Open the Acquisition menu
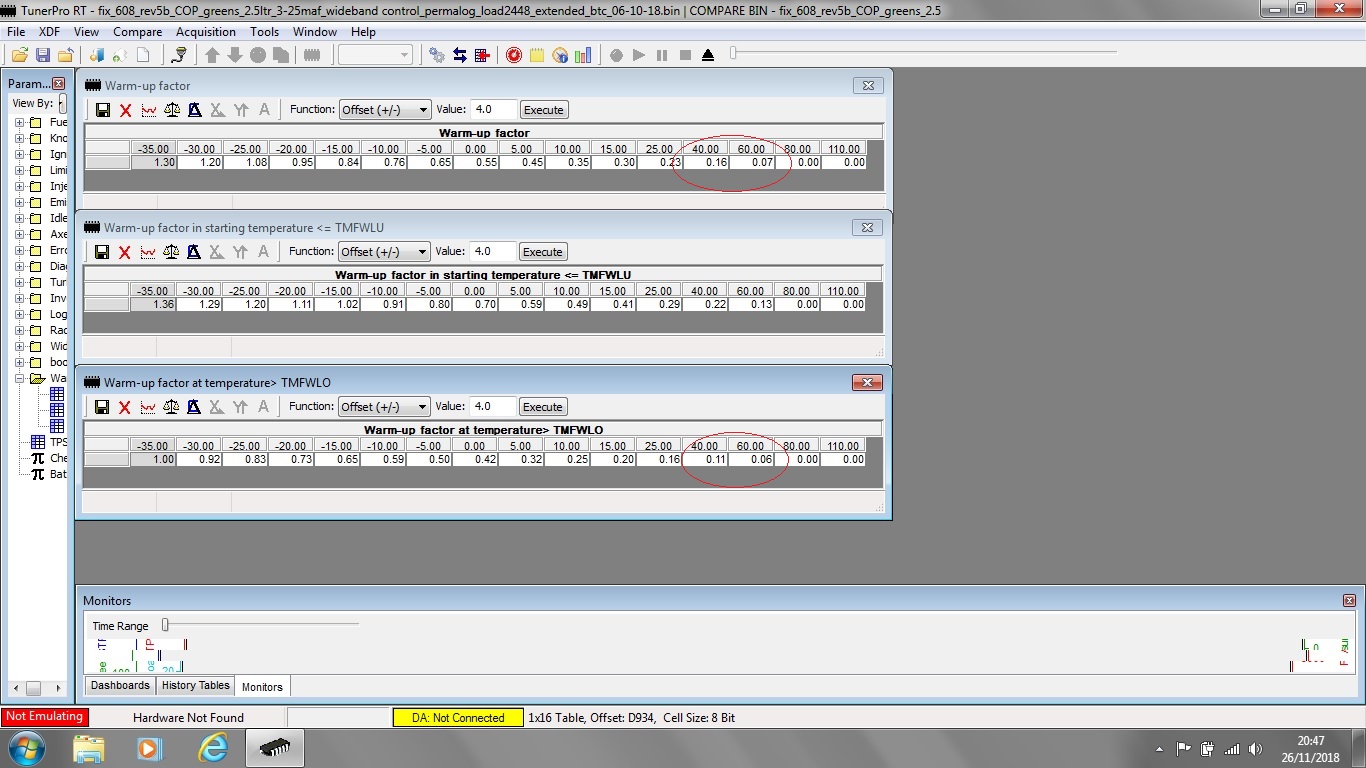1366x768 pixels. coord(206,32)
